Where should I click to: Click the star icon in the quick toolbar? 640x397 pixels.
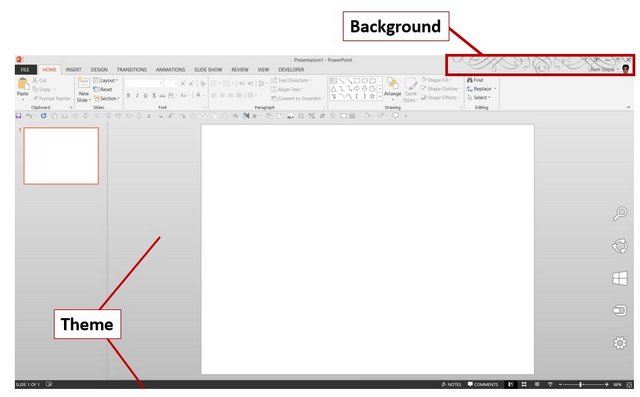[x=333, y=116]
